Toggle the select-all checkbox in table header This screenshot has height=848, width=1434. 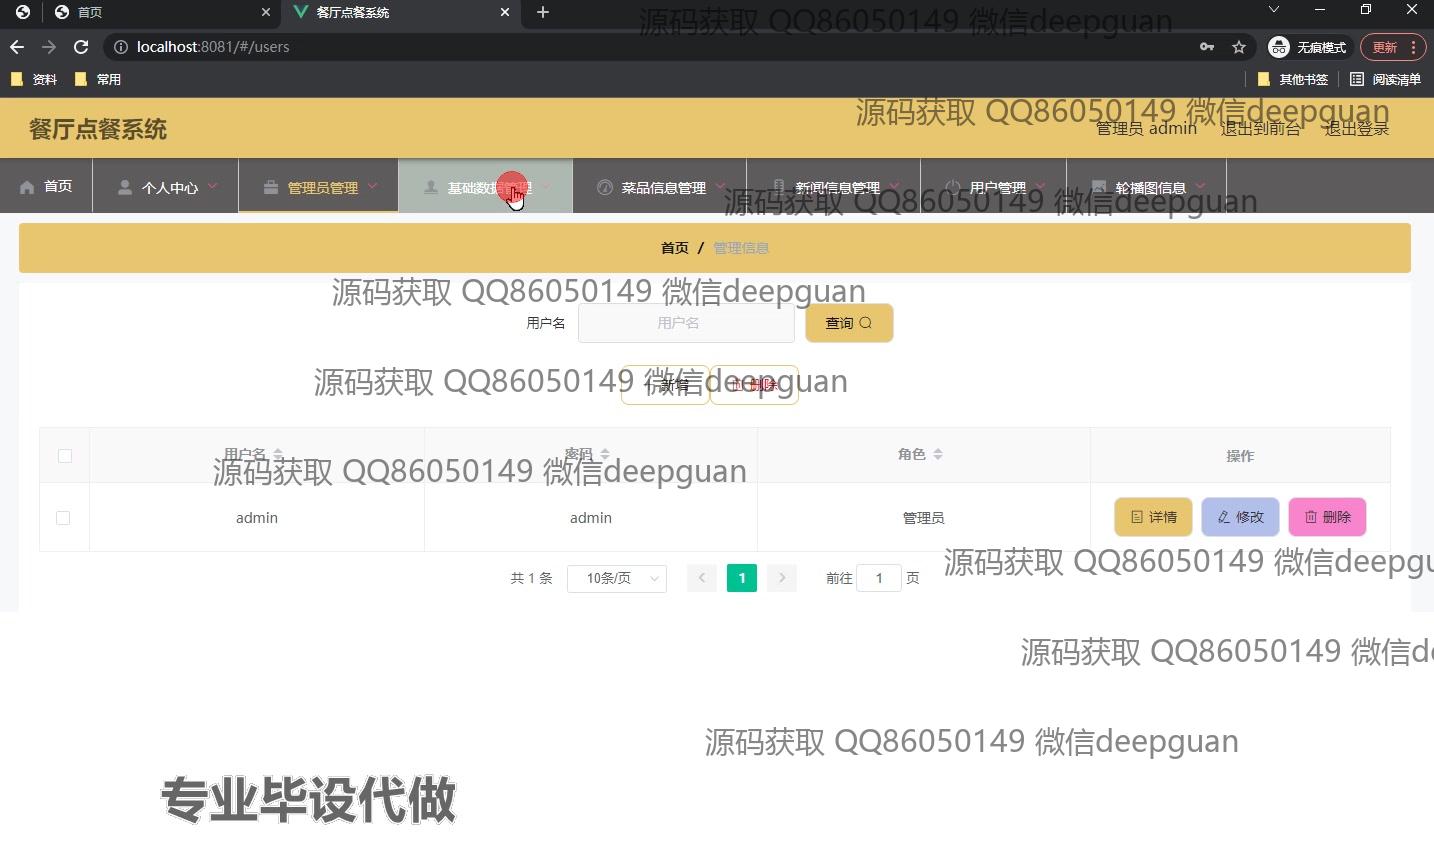pos(65,456)
